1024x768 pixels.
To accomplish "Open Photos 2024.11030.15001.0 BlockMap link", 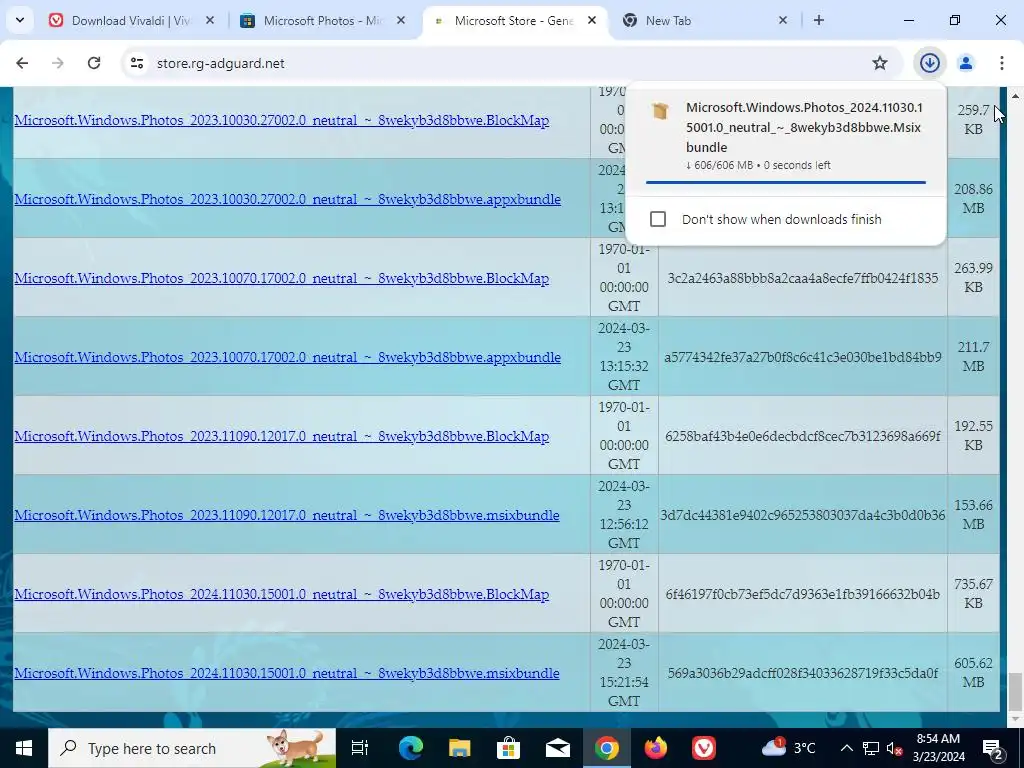I will [281, 594].
